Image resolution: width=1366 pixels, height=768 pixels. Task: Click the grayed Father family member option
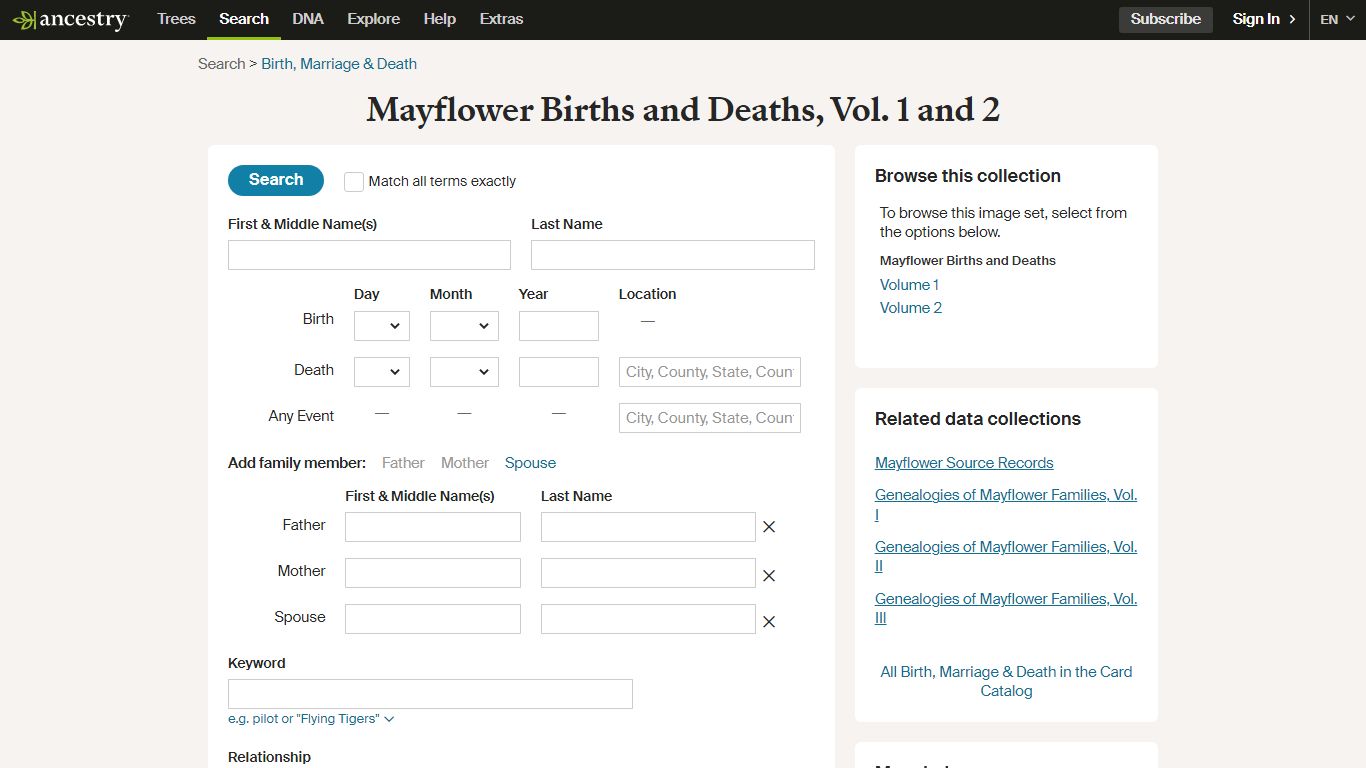(x=403, y=463)
